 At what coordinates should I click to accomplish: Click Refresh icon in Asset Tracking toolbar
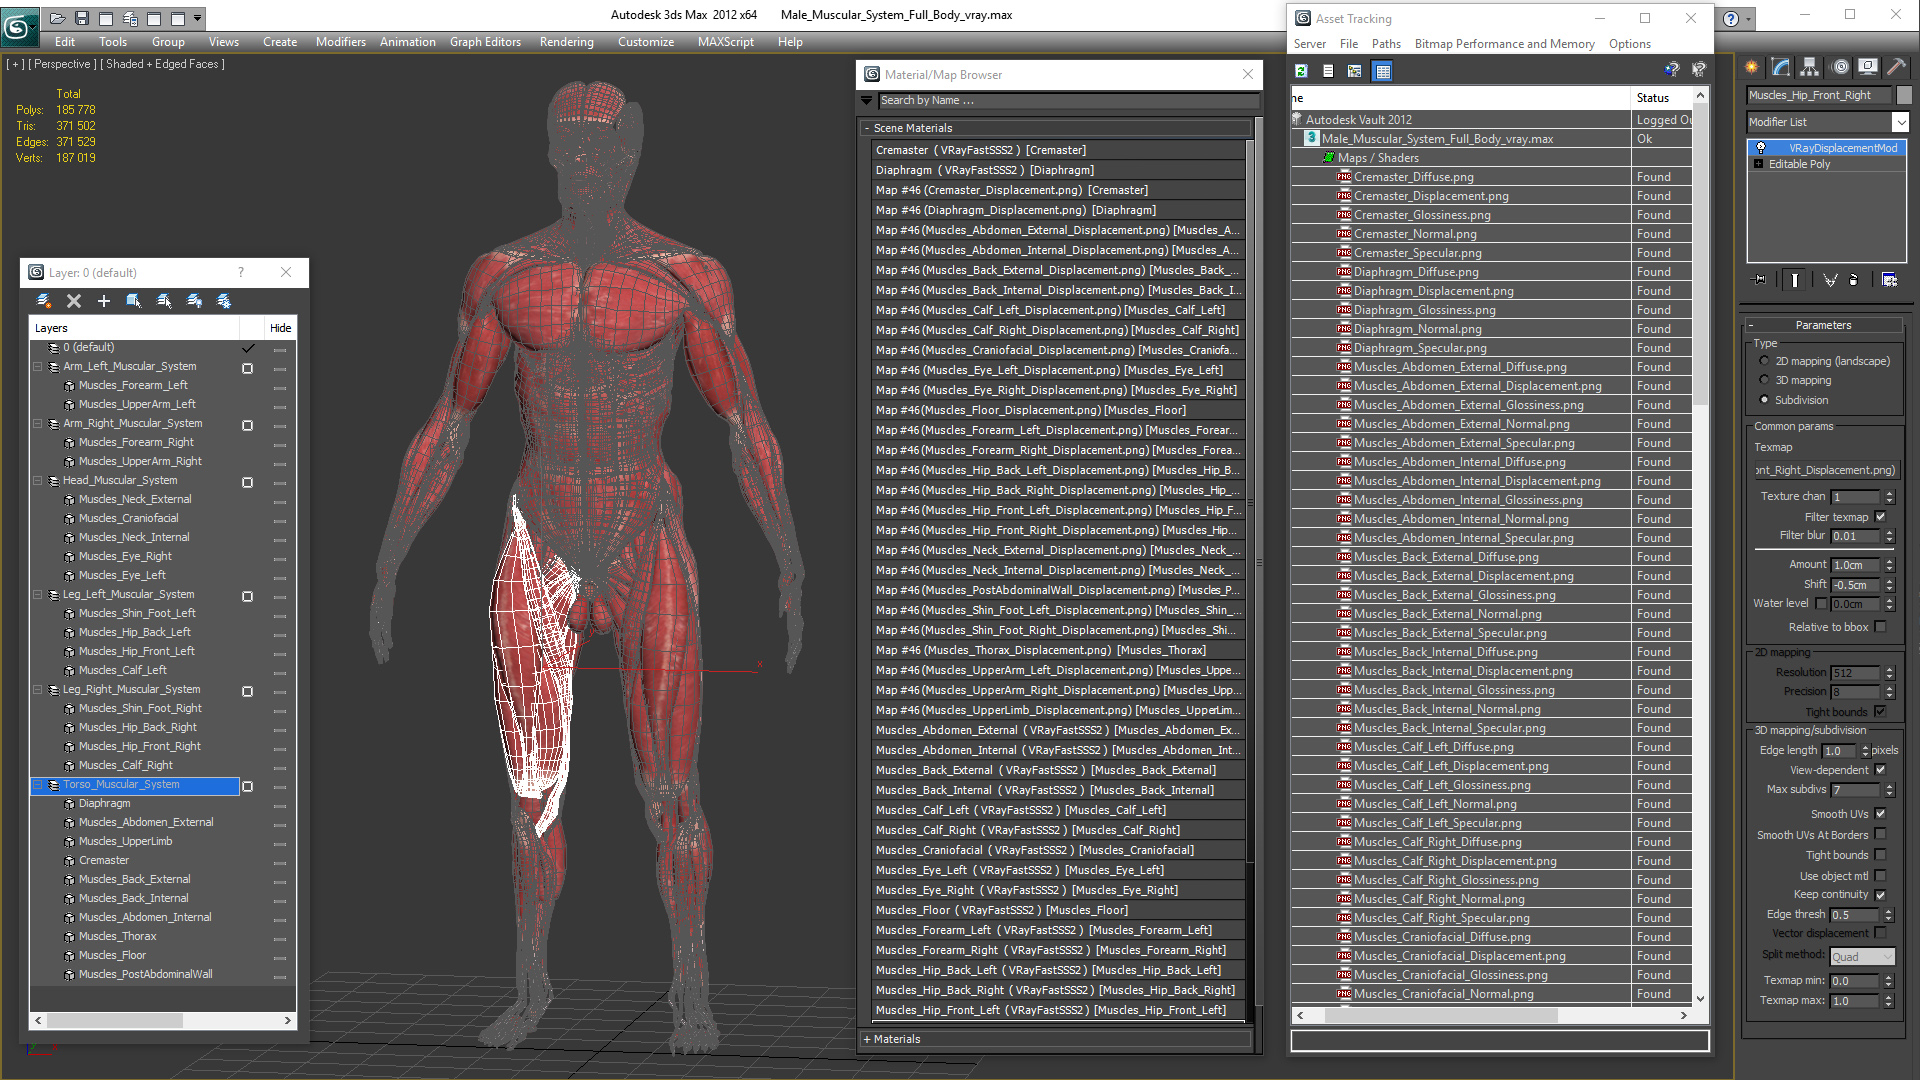(x=1301, y=71)
